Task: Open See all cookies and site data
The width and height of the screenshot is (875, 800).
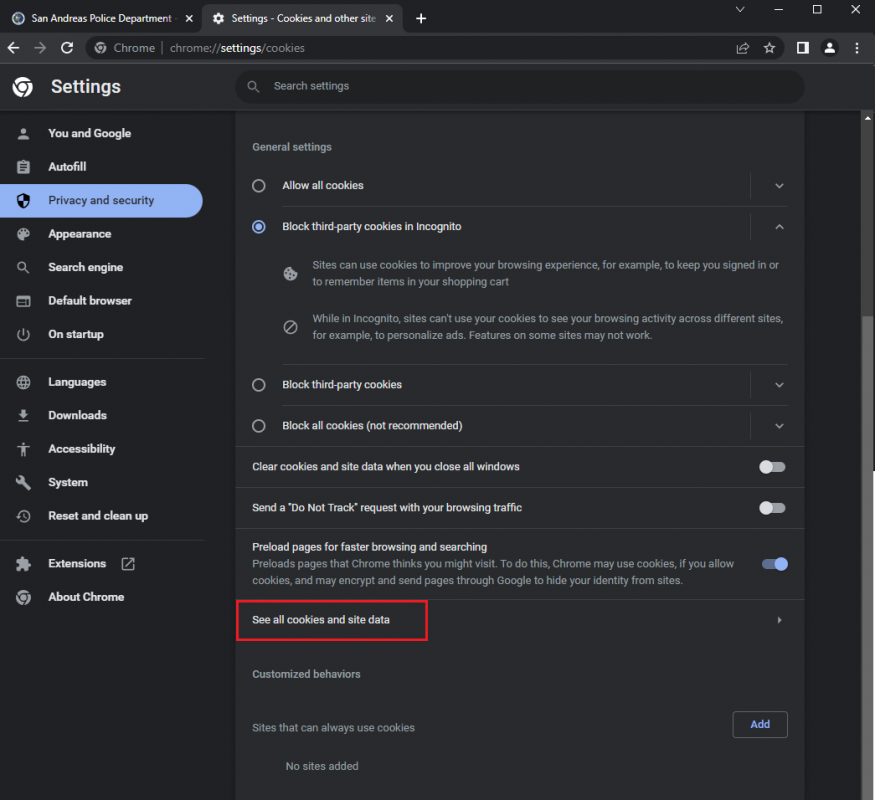Action: tap(520, 620)
